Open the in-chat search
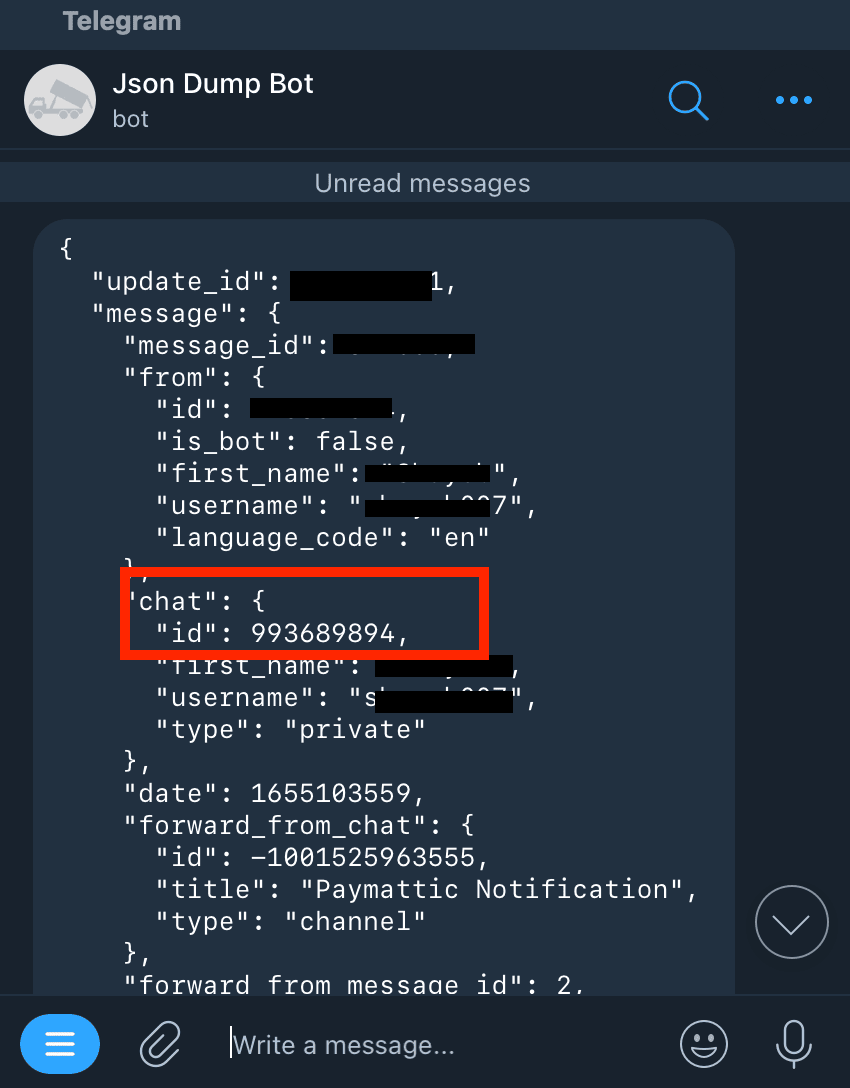This screenshot has width=850, height=1088. [688, 100]
